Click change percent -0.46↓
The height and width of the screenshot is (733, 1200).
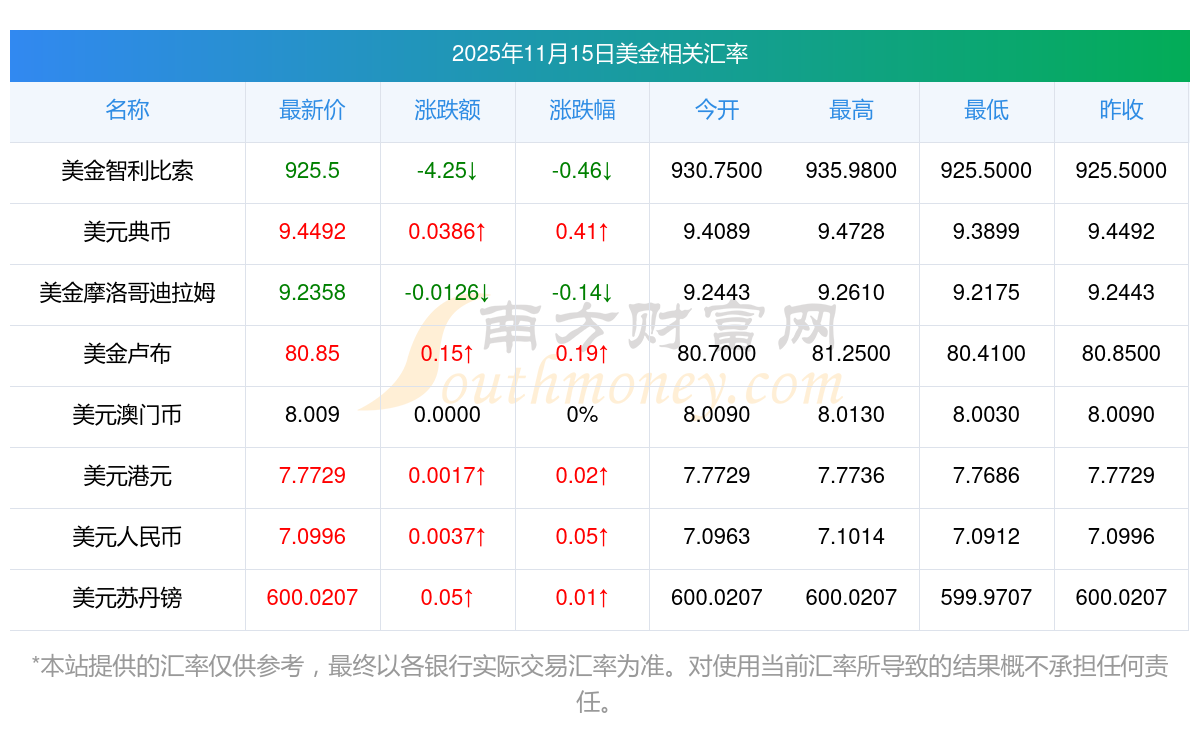(x=582, y=171)
